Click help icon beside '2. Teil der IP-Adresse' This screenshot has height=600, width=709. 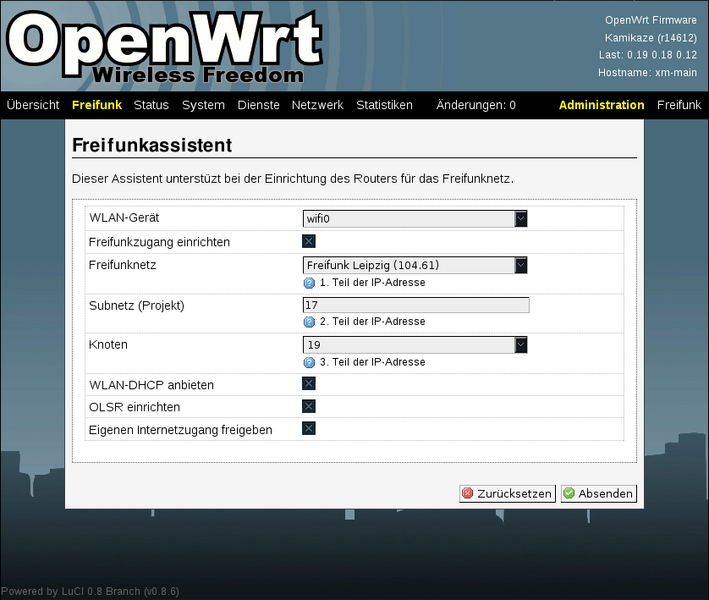309,322
